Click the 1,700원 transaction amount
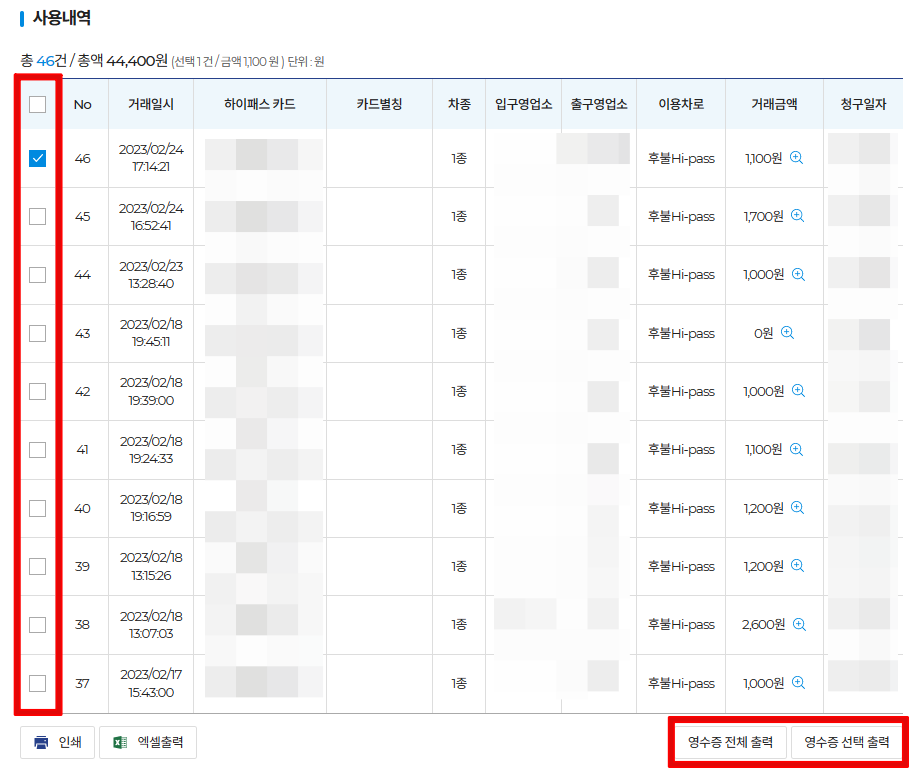909x768 pixels. pyautogui.click(x=763, y=217)
